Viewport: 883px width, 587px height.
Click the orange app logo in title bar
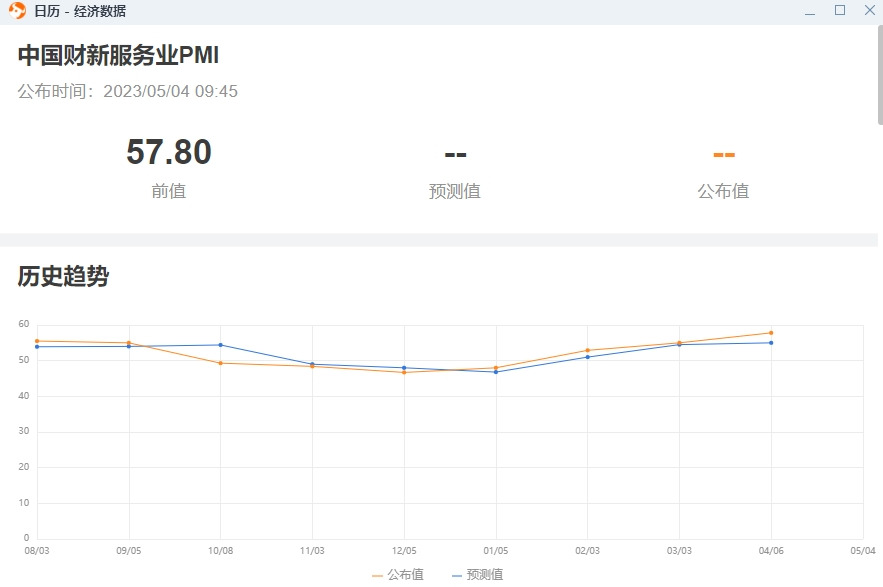[17, 11]
